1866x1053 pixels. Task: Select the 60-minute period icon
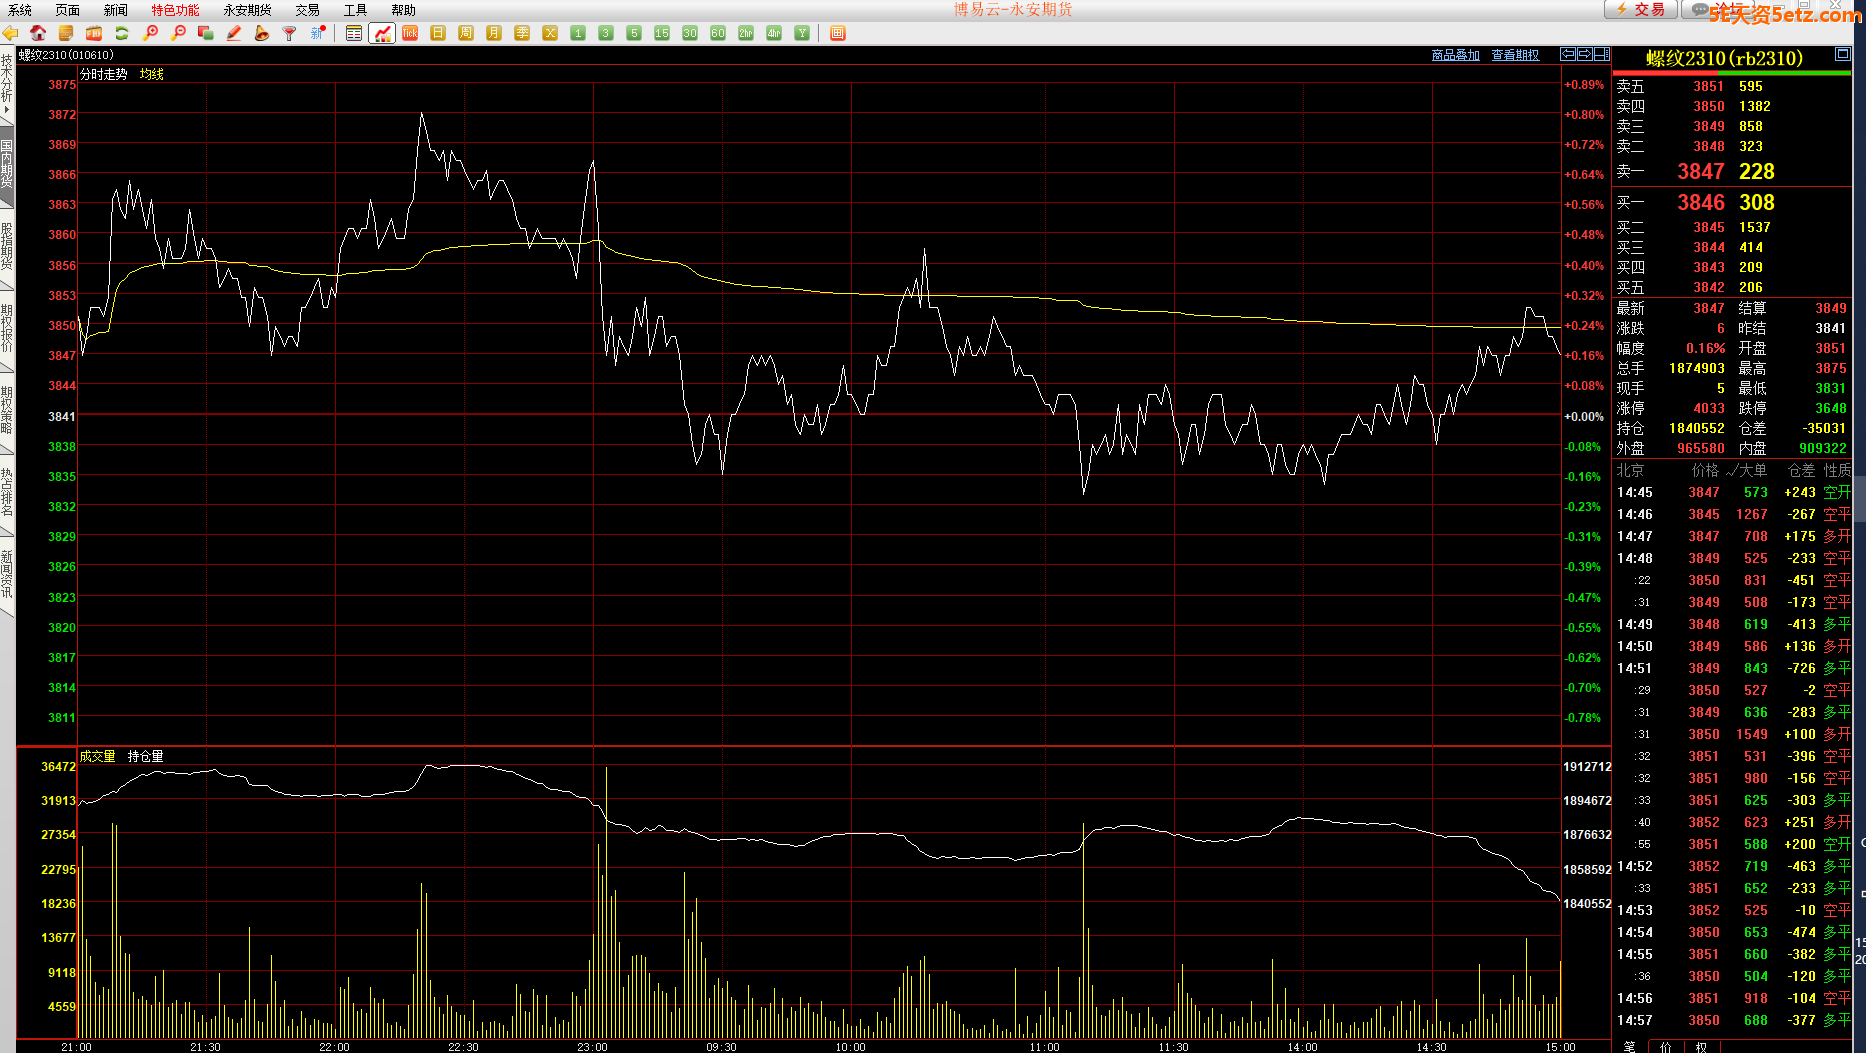point(718,33)
